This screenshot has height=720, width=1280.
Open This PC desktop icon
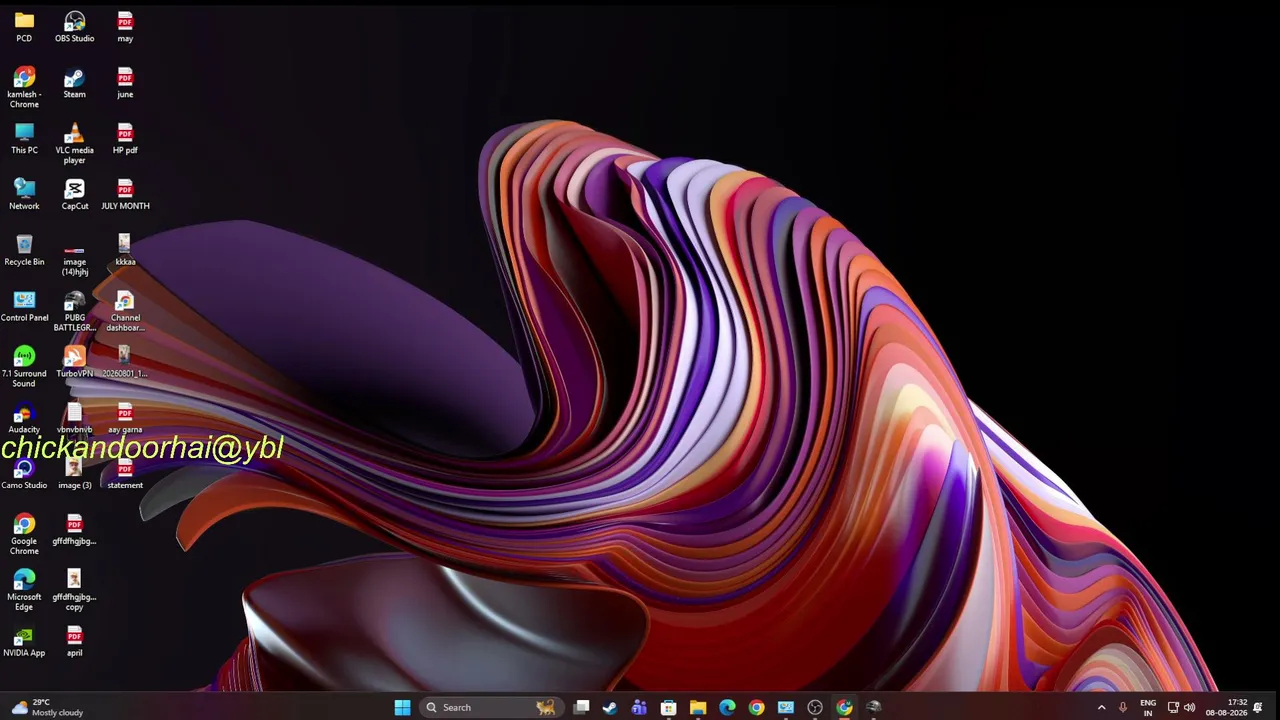point(24,139)
